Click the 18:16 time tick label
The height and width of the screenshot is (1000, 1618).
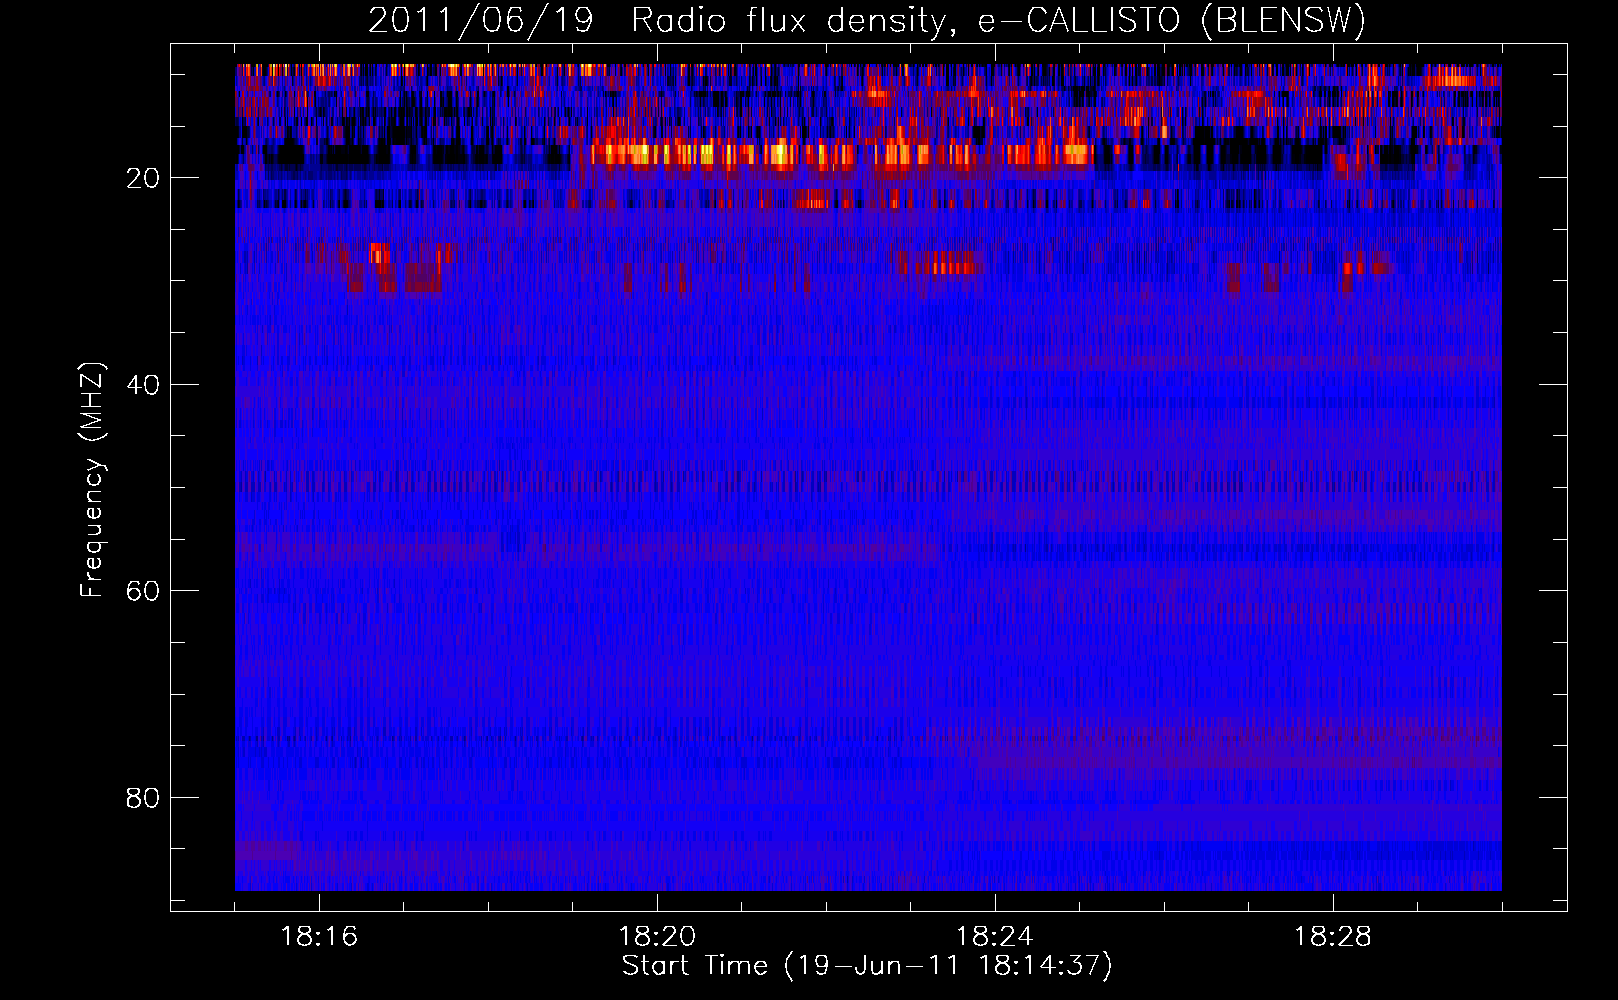(x=319, y=937)
